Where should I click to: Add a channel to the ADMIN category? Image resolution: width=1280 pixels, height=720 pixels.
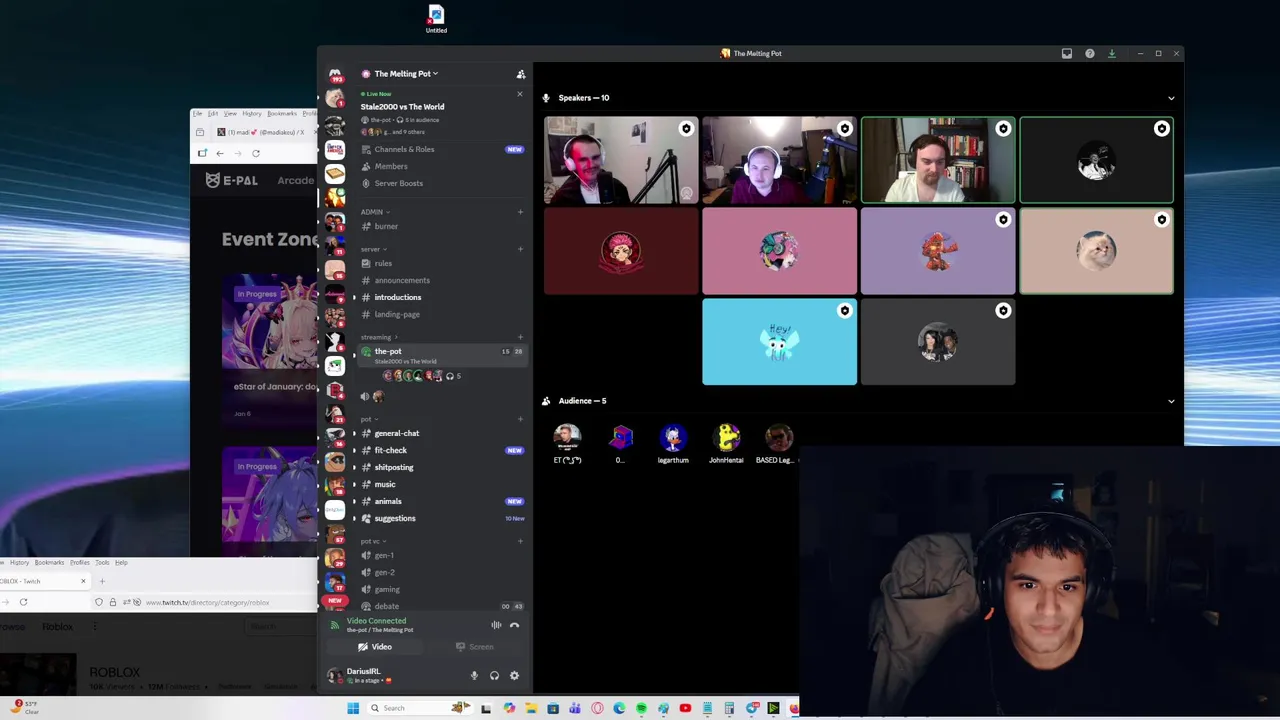pos(520,212)
